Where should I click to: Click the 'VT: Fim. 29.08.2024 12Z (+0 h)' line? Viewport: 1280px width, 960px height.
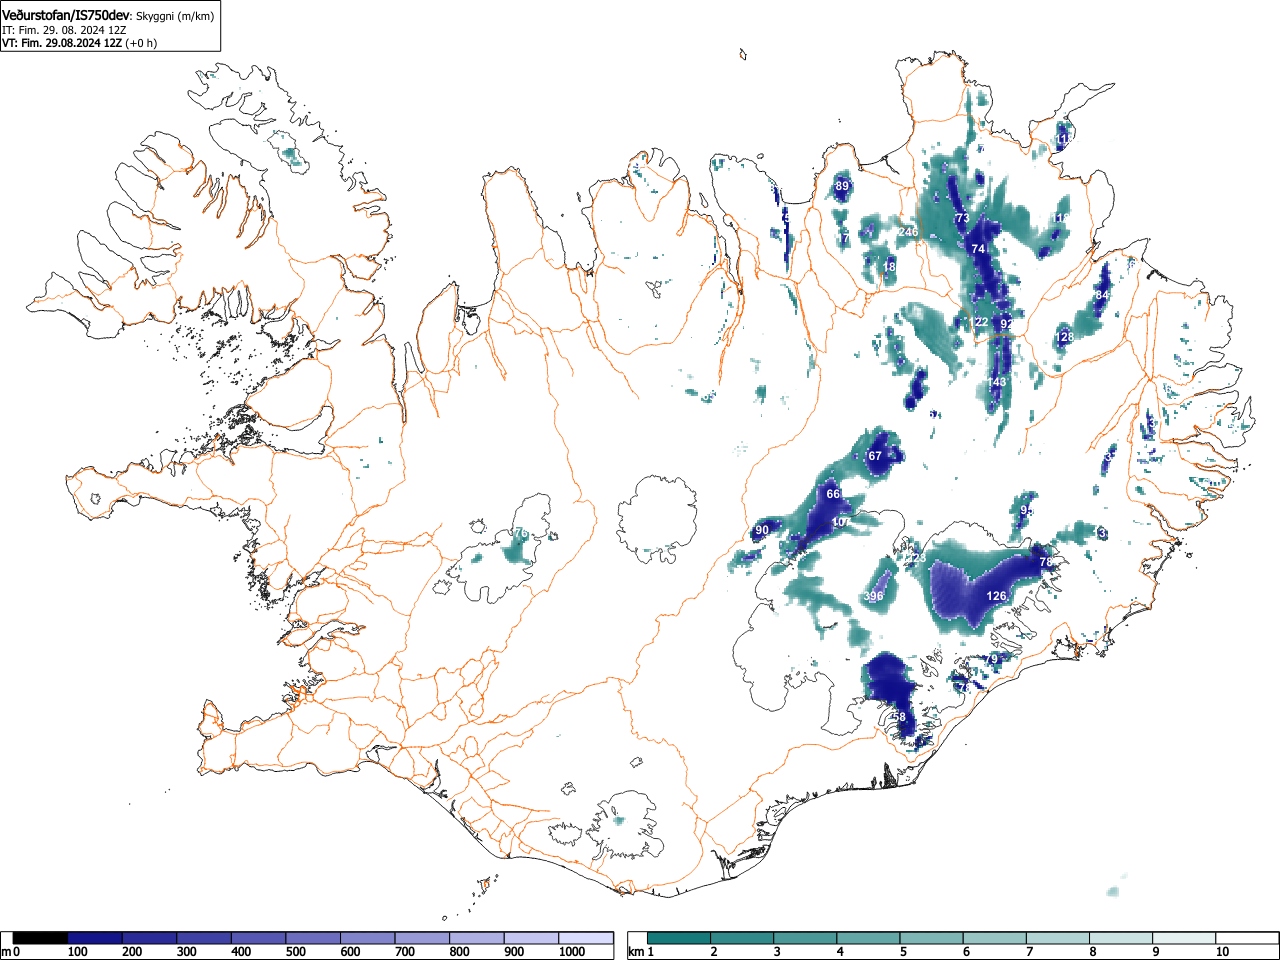[79, 43]
